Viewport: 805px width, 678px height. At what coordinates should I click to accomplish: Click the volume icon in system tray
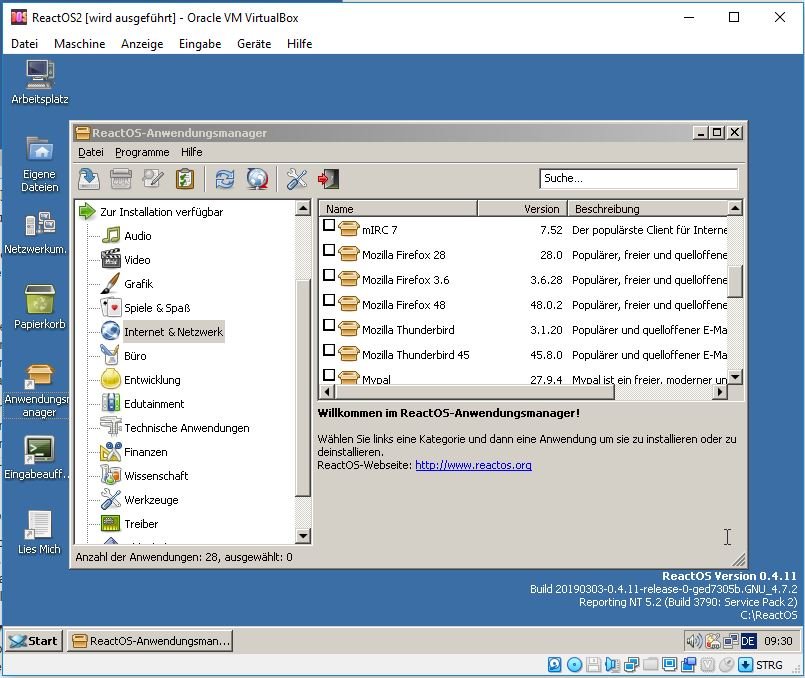pos(693,641)
